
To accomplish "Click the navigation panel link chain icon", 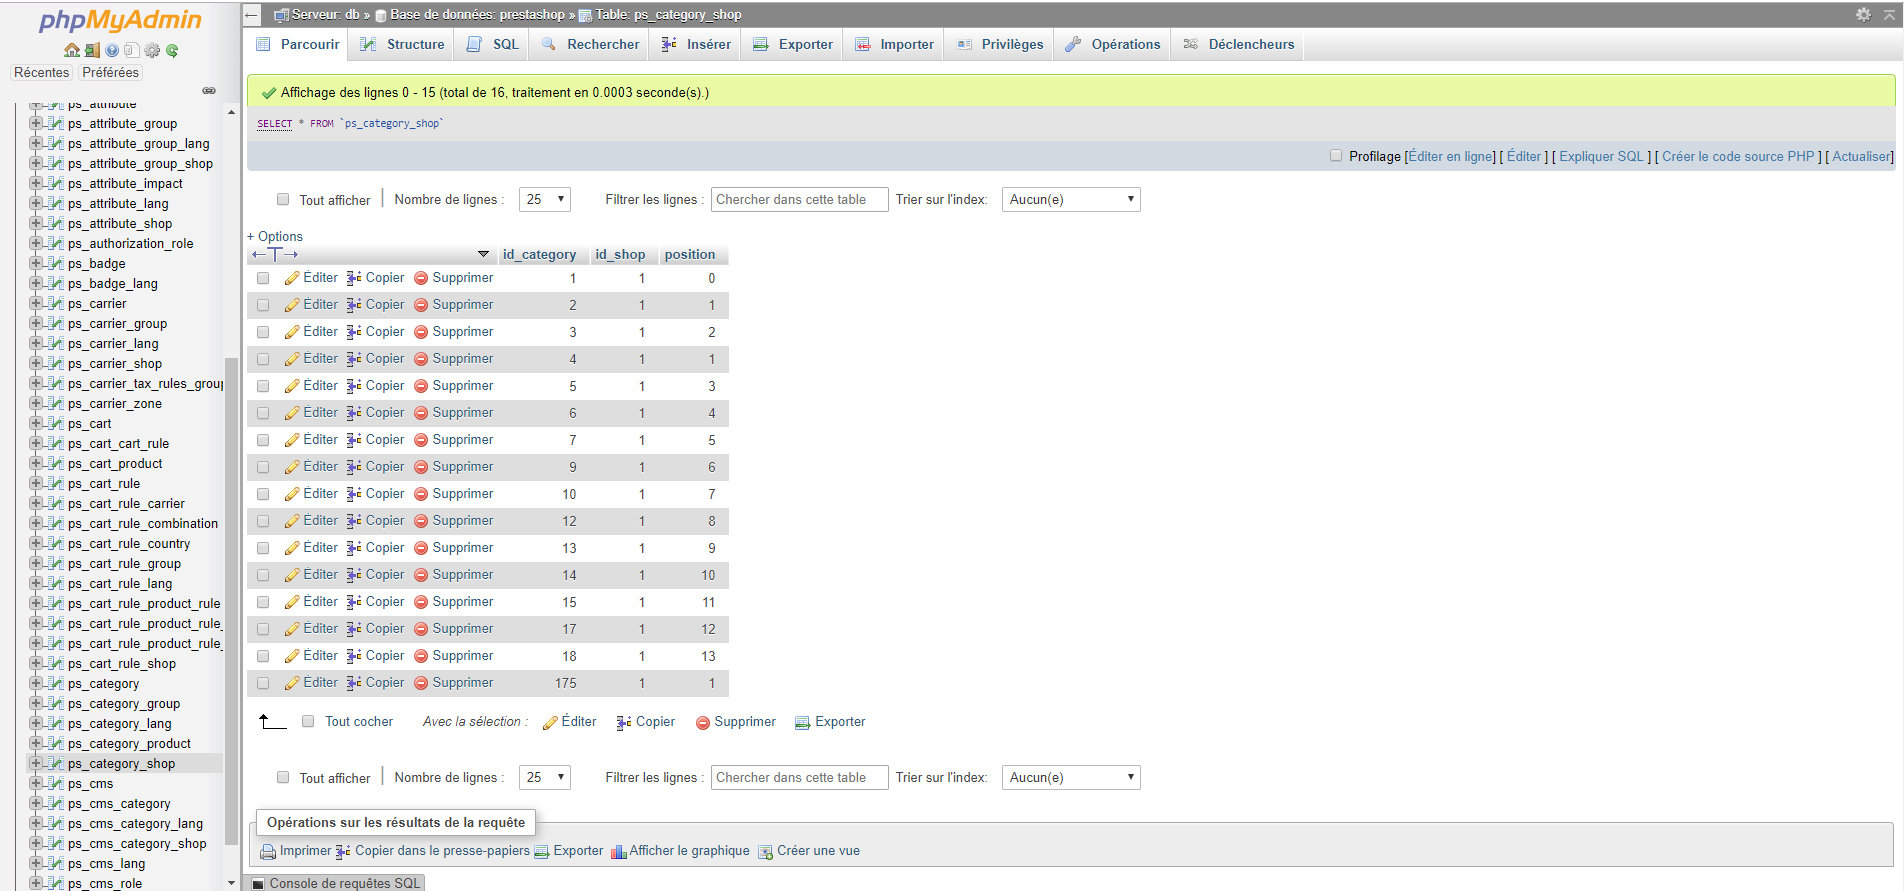I will (x=209, y=90).
